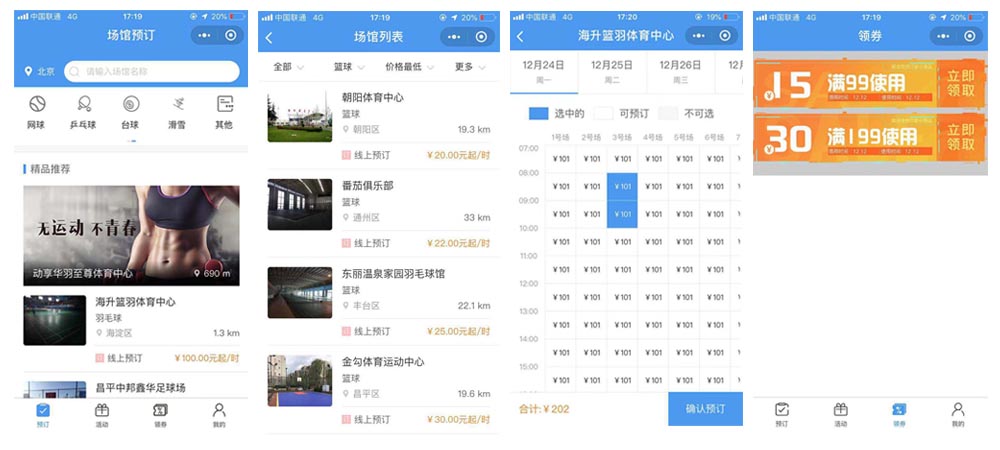
Task: Select 2号场 slot at 08:00
Action: coord(592,186)
